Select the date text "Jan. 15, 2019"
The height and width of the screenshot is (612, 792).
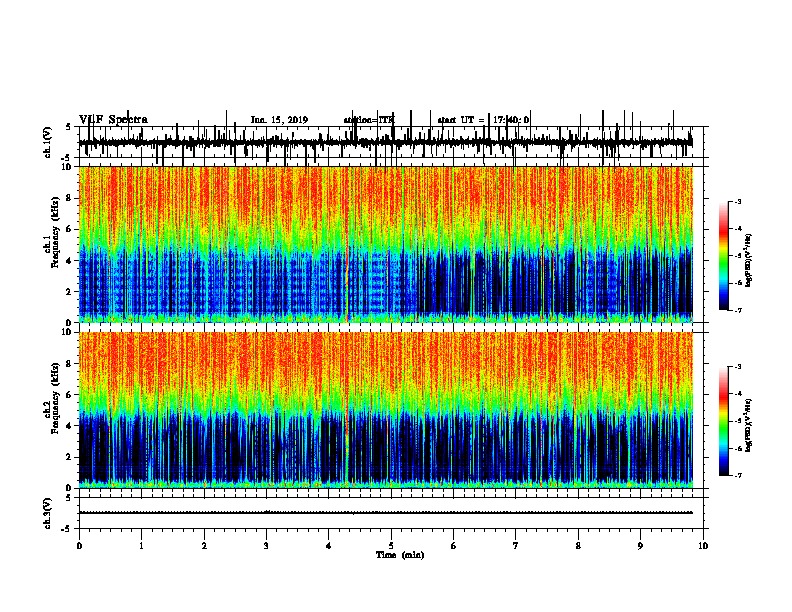pos(279,120)
